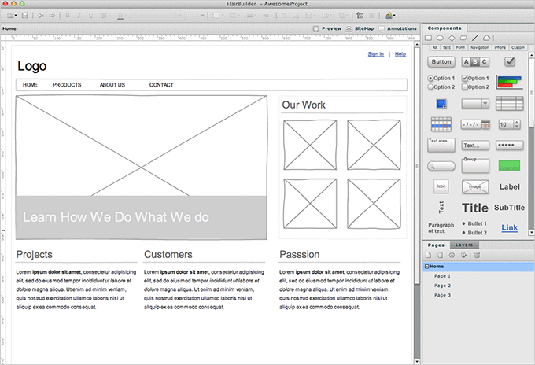The width and height of the screenshot is (535, 365).
Task: Pick the Group box component
Action: tap(475, 165)
